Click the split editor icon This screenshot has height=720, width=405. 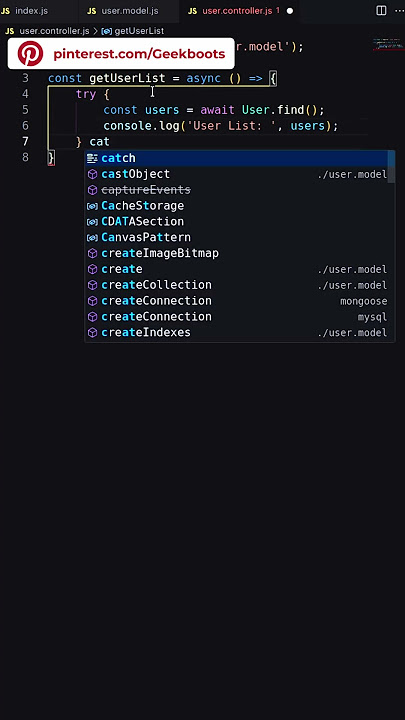point(381,11)
